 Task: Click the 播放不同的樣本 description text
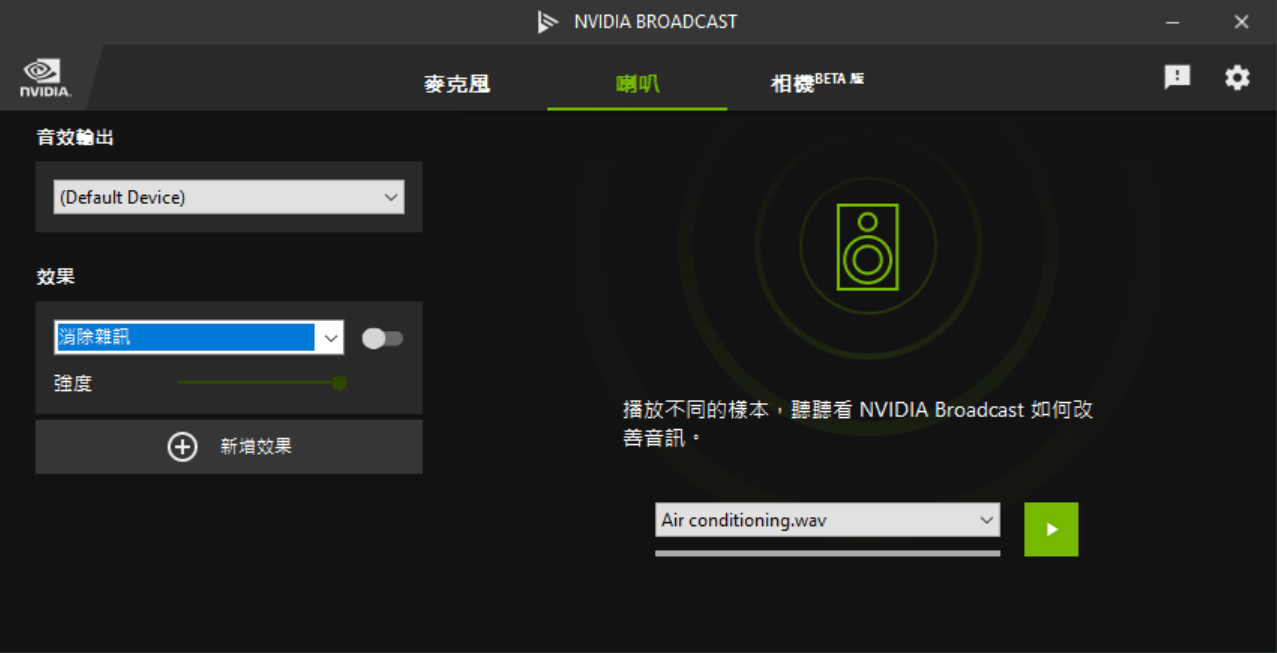click(859, 424)
